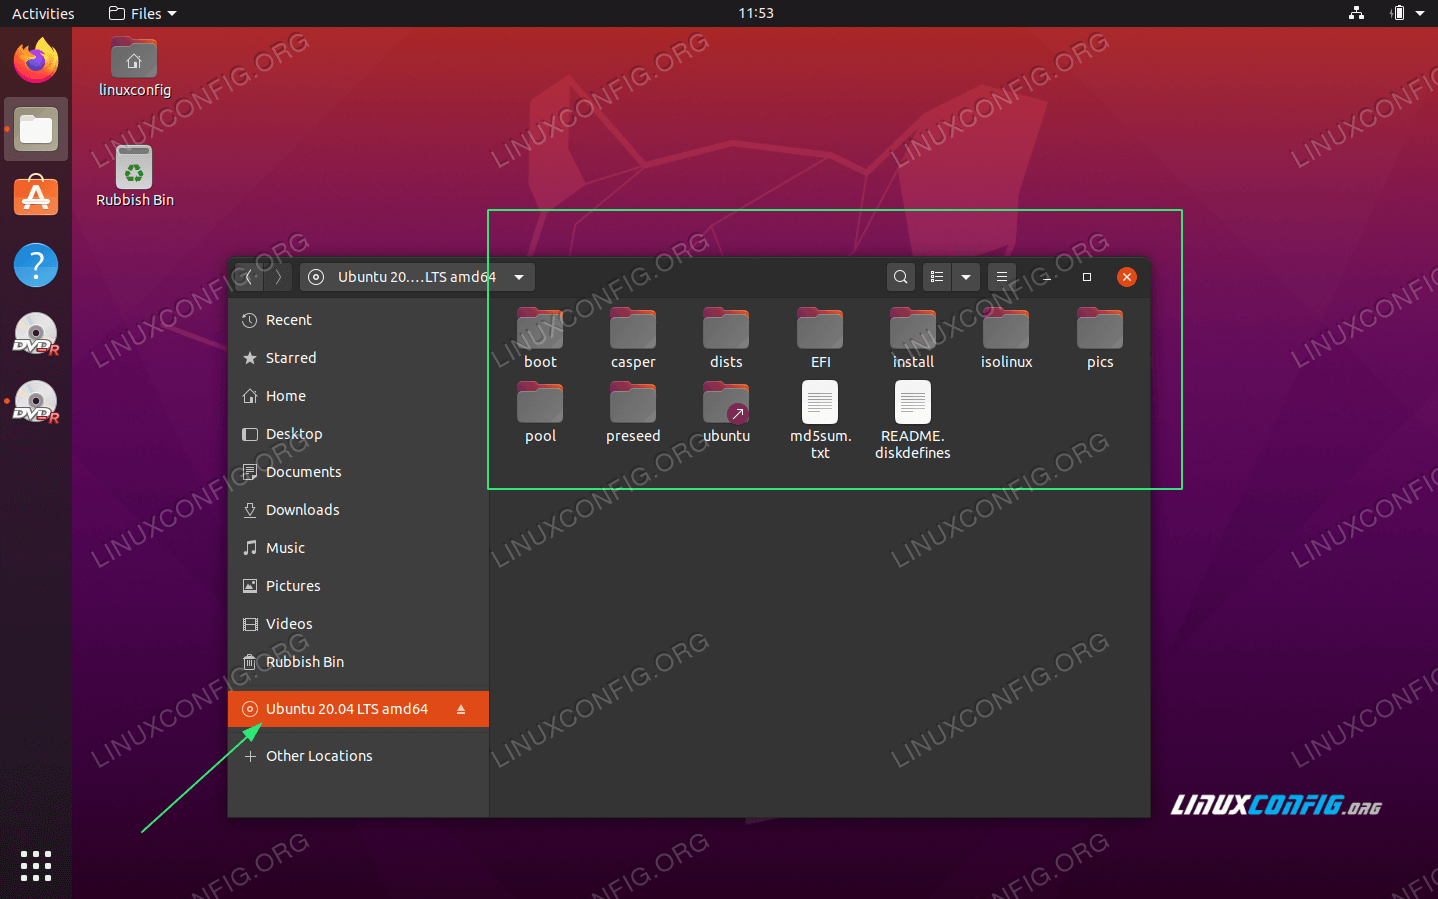Close the Files window

click(1127, 277)
